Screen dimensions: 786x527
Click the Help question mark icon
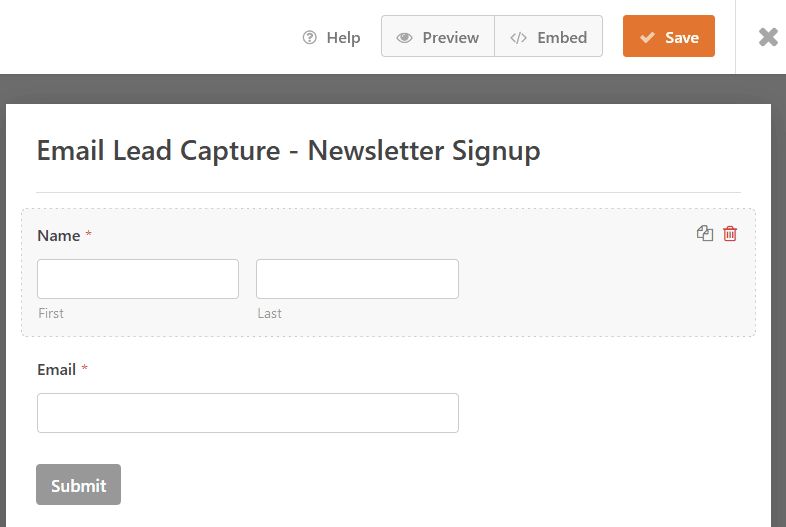[x=310, y=38]
